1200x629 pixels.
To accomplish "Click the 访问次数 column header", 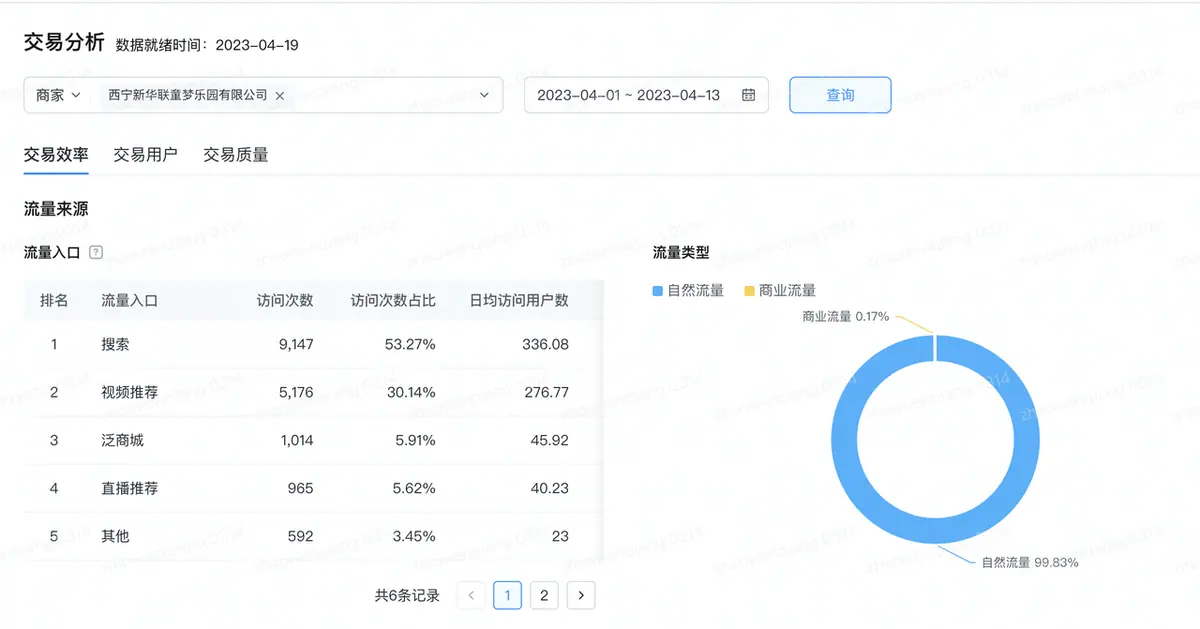I will click(x=285, y=300).
